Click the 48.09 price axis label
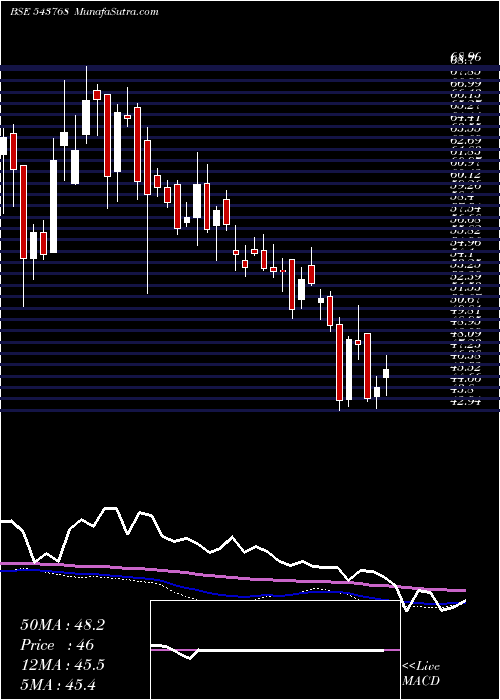 point(466,334)
